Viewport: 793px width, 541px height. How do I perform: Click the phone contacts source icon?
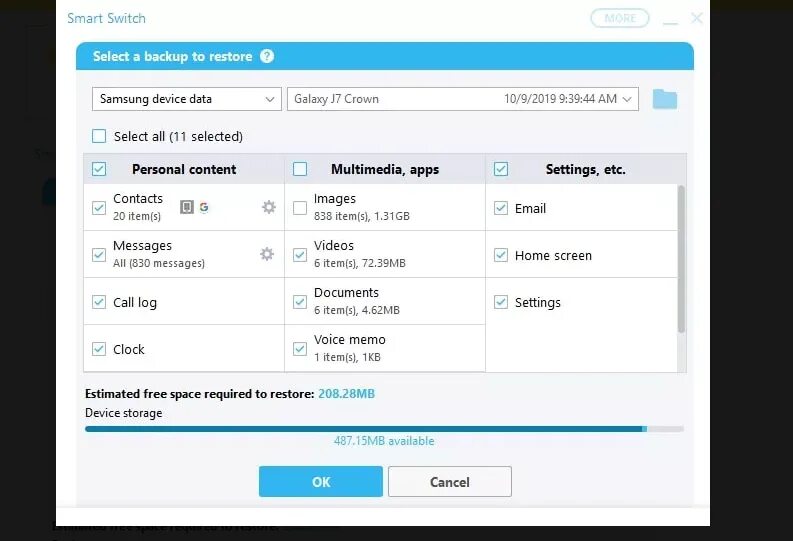coord(187,207)
